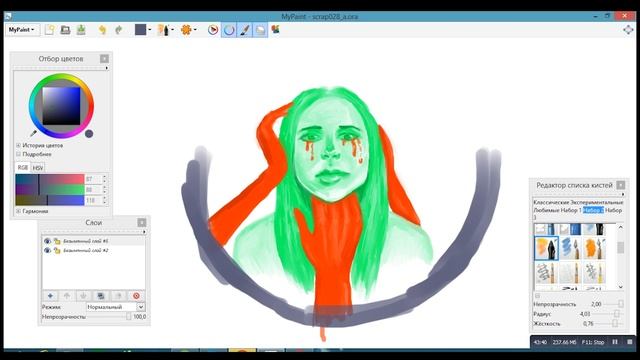Select layer named Безымянный слой #2
Screen dimensions: 640x360
pos(86,251)
